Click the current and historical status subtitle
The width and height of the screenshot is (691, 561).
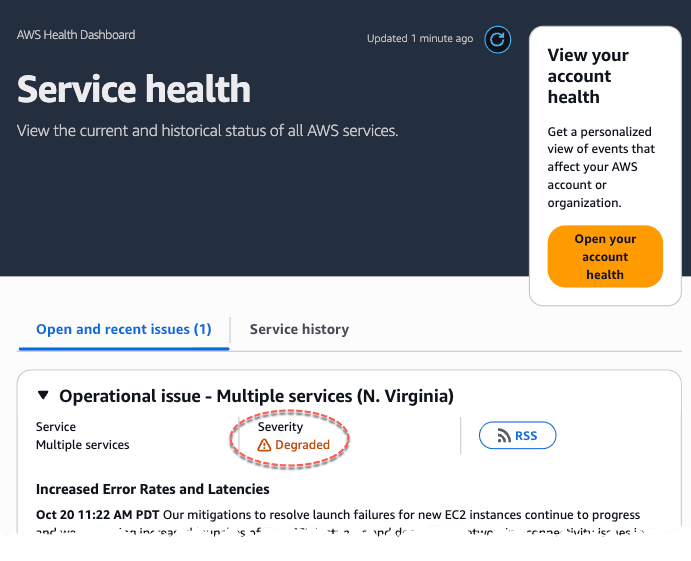coord(207,131)
